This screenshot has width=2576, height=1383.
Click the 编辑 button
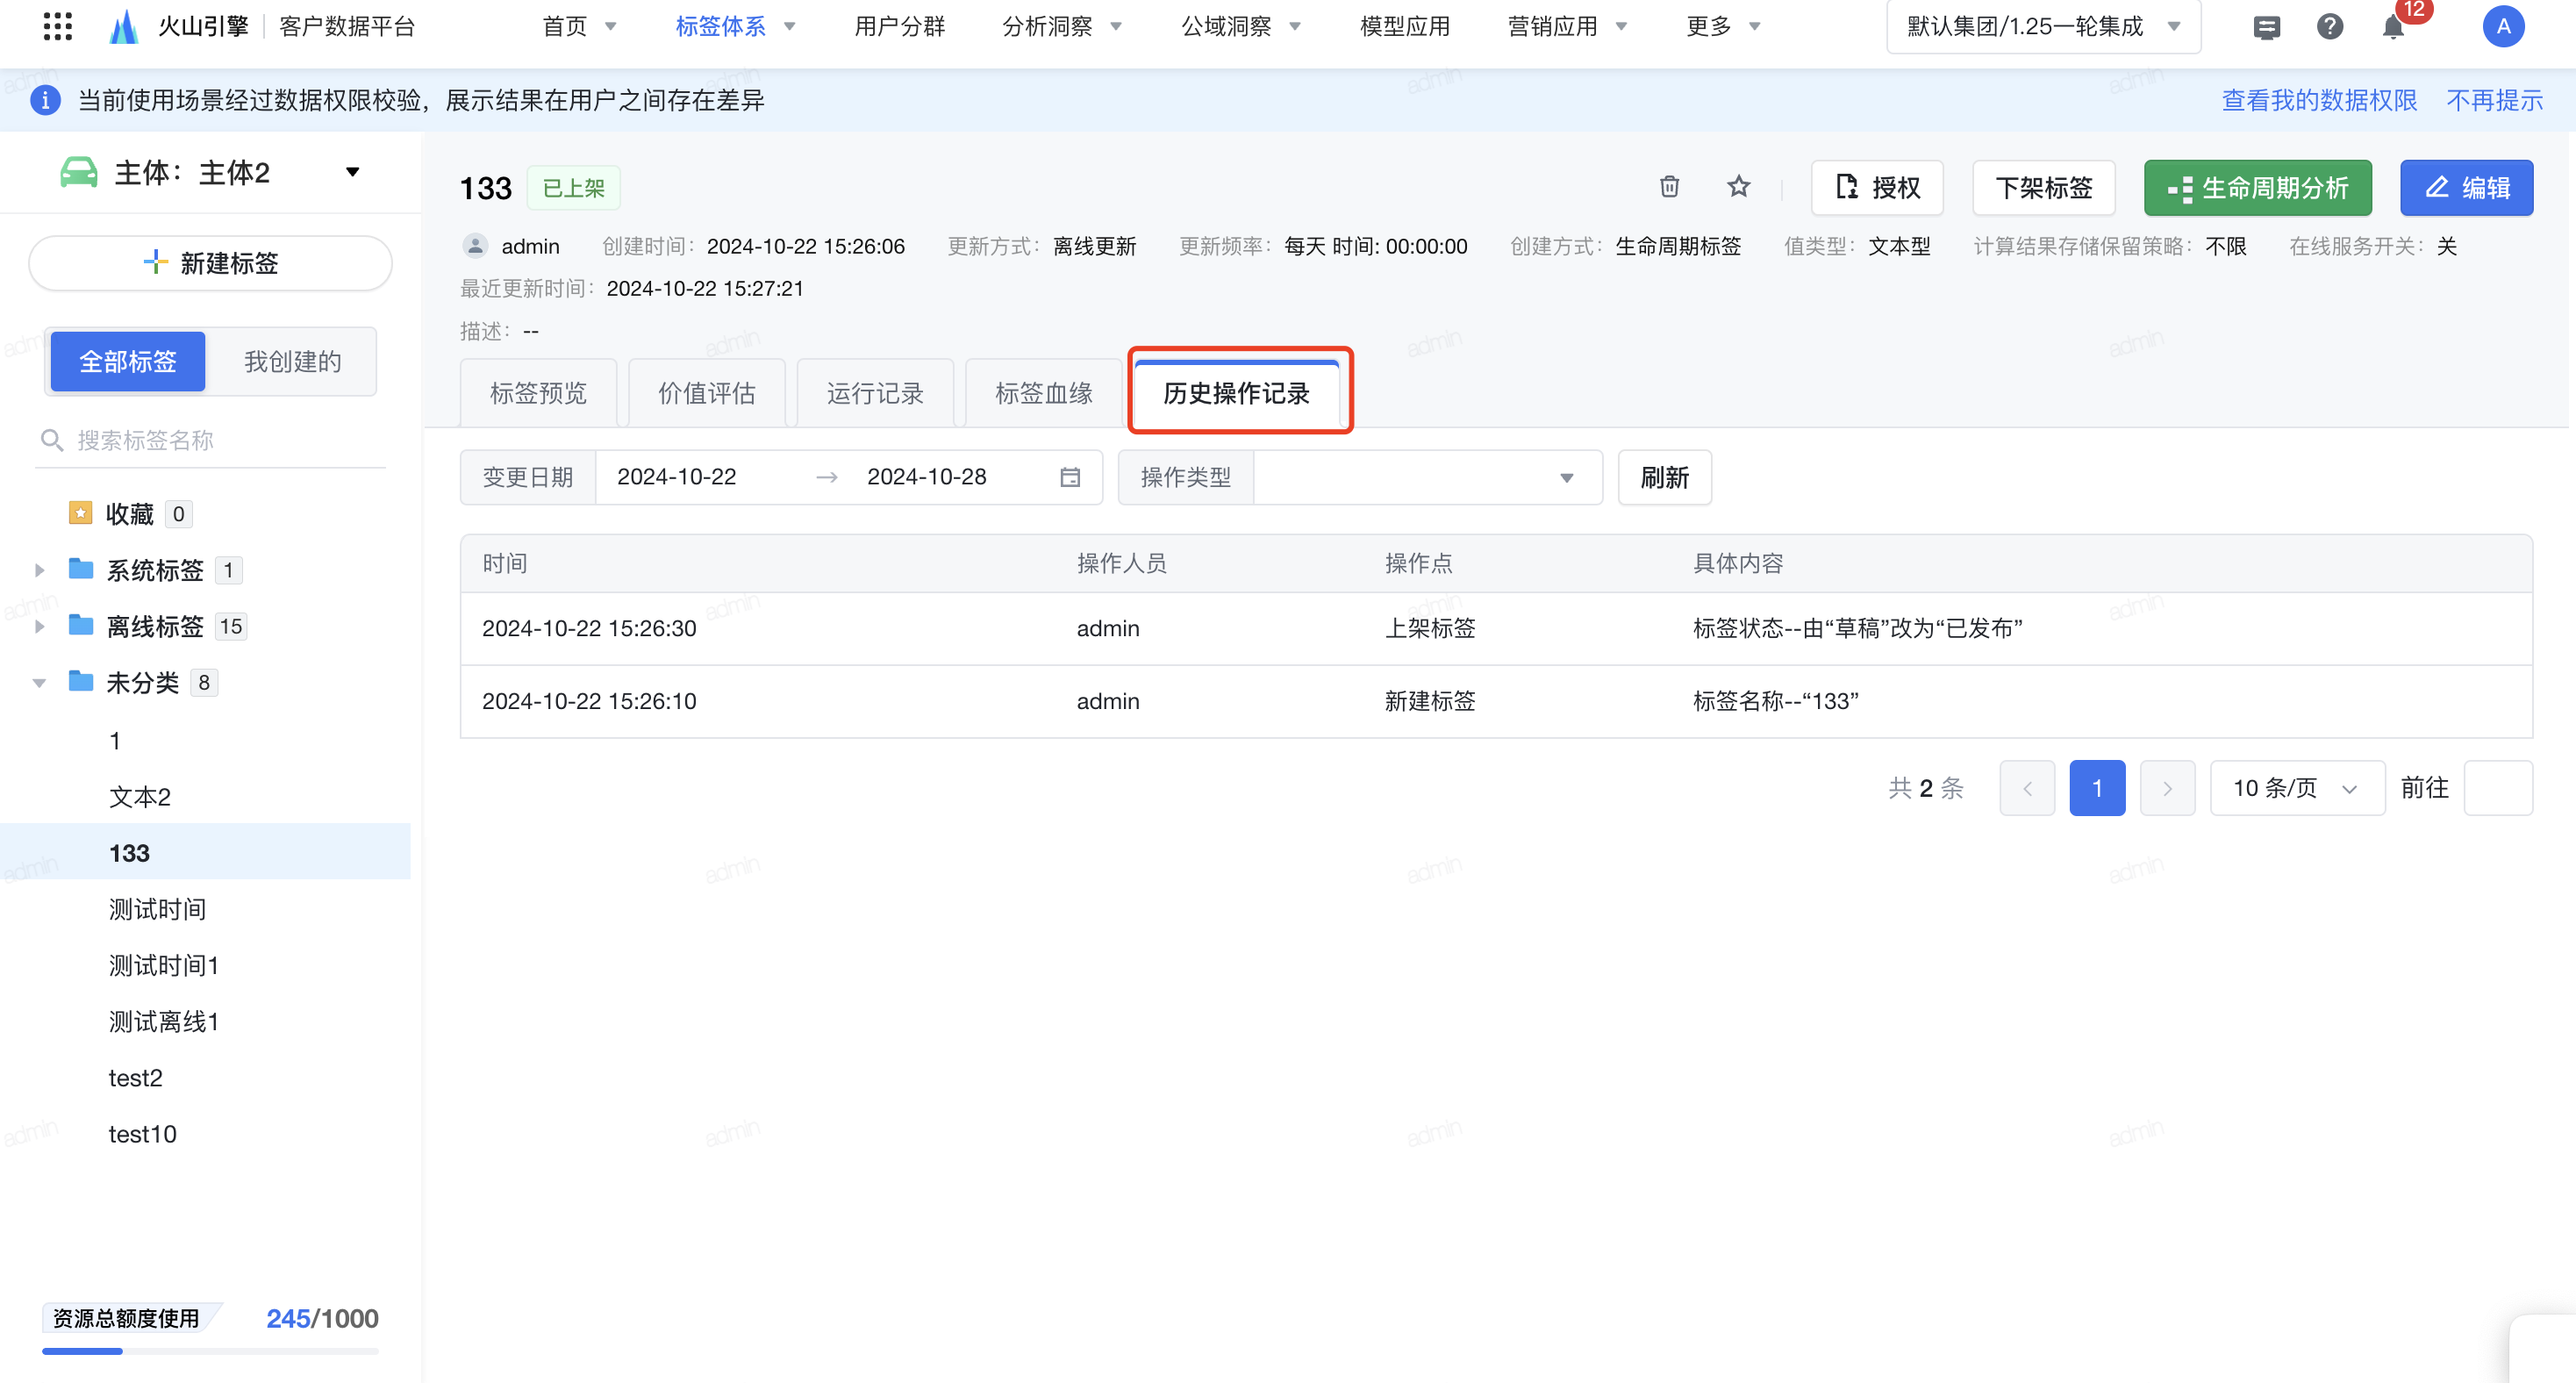(2467, 187)
